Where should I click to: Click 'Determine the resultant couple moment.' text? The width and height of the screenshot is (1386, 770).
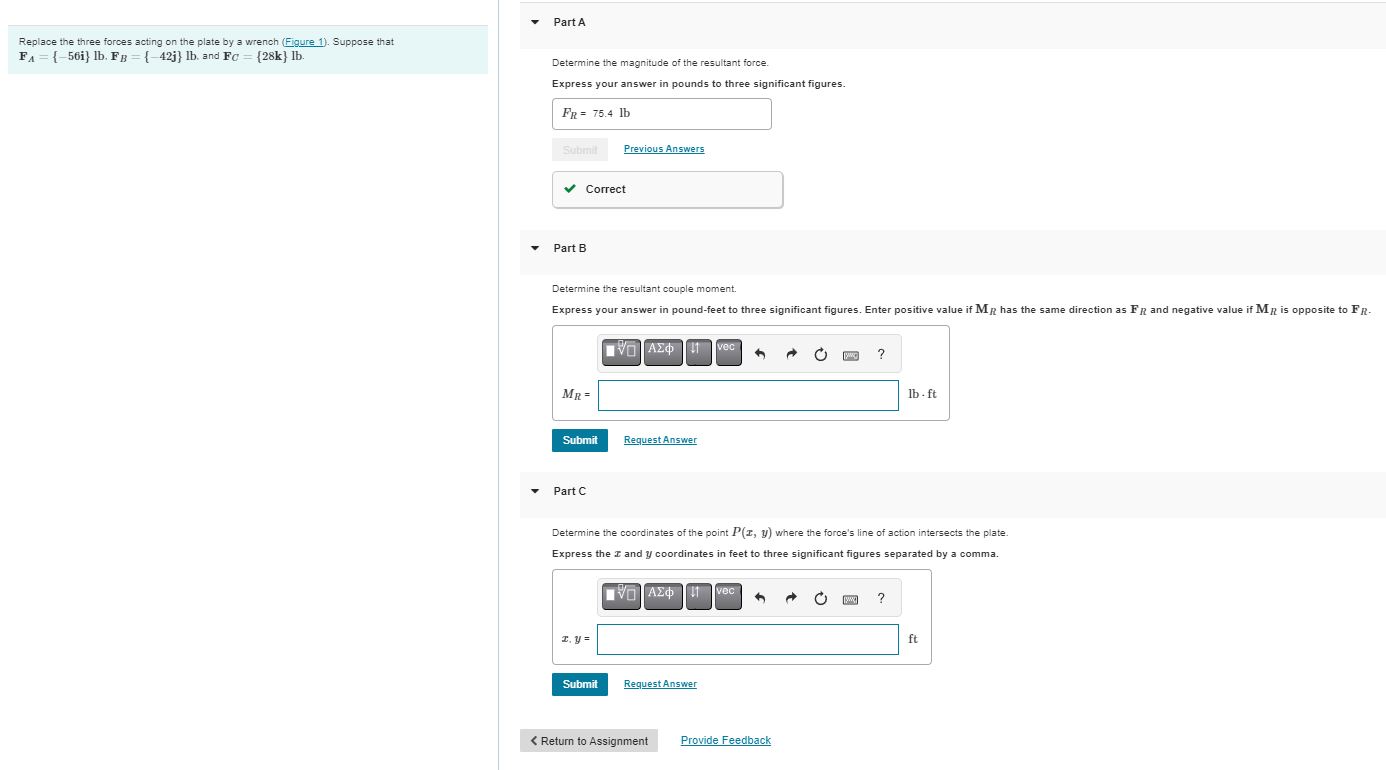(x=644, y=289)
